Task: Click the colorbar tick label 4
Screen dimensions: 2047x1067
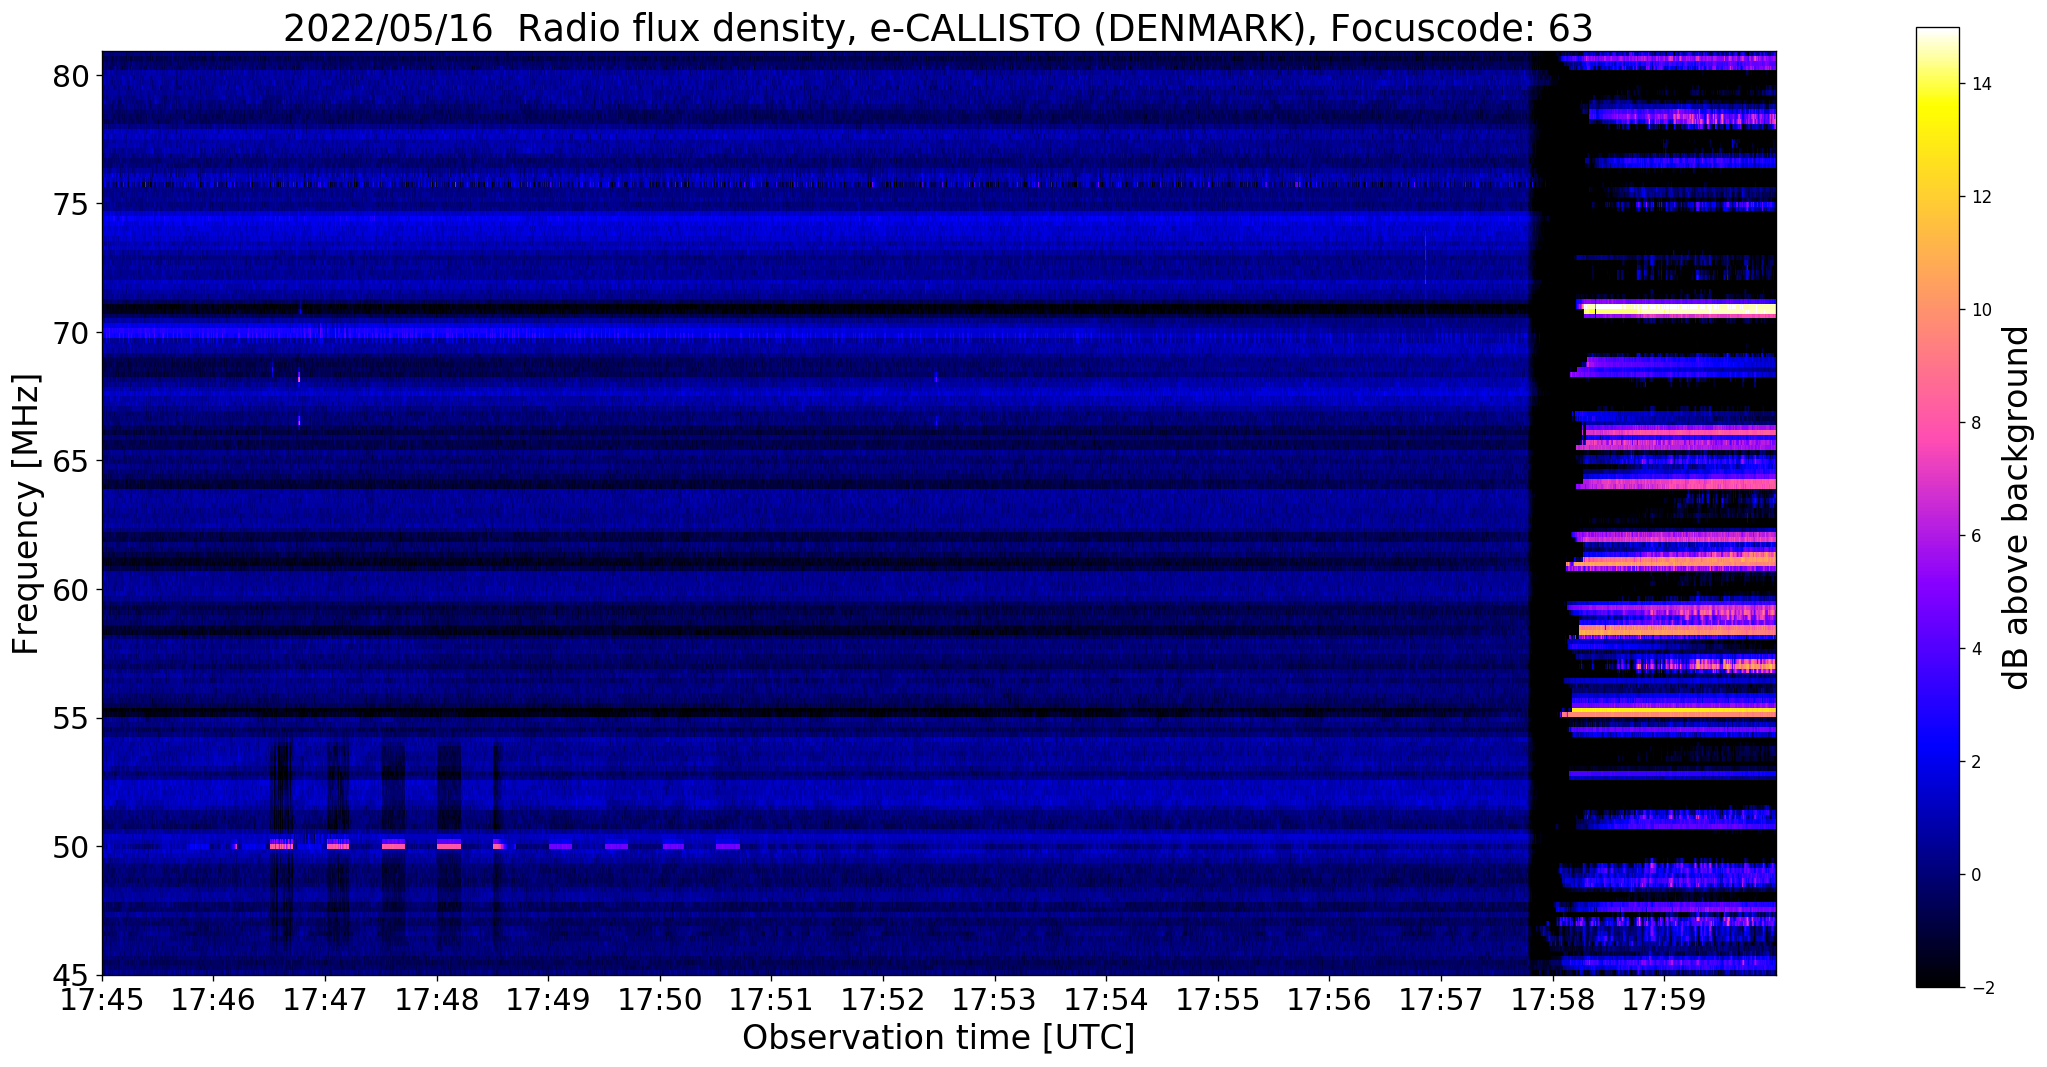Action: click(x=1976, y=649)
